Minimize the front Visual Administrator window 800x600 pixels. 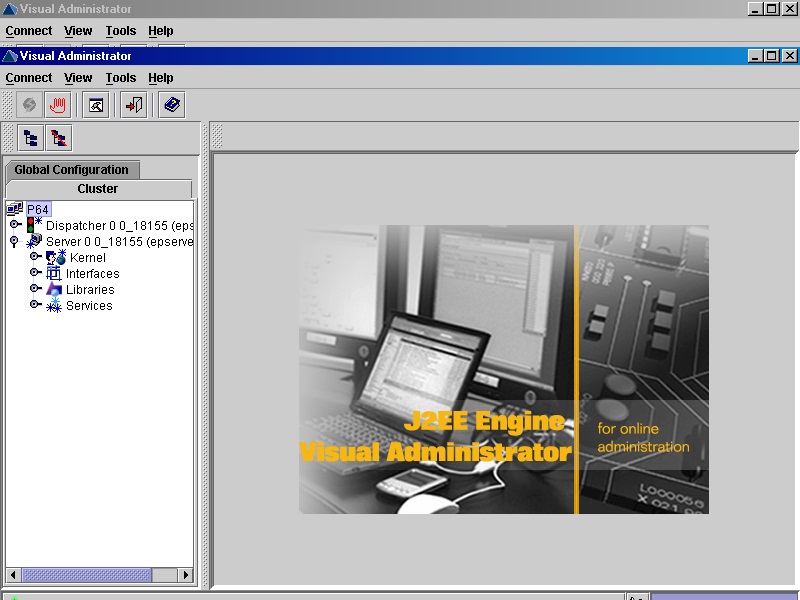click(756, 56)
